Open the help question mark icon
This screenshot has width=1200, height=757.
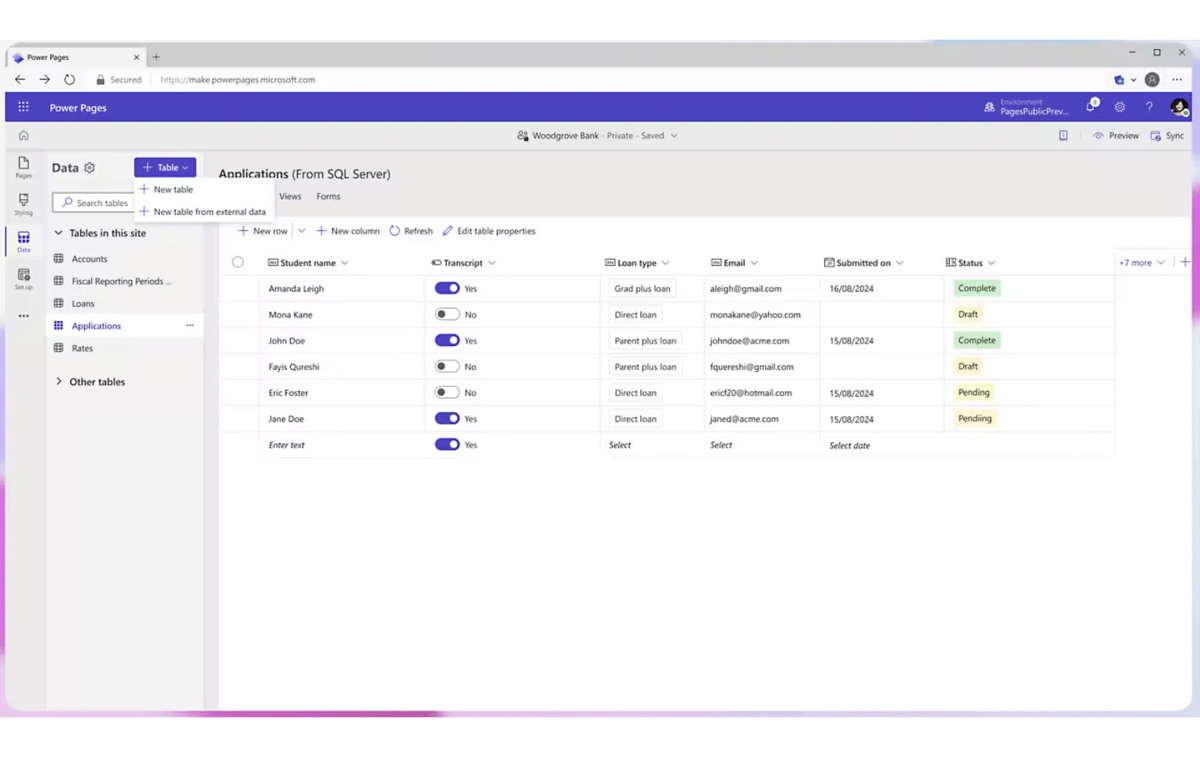(x=1149, y=107)
